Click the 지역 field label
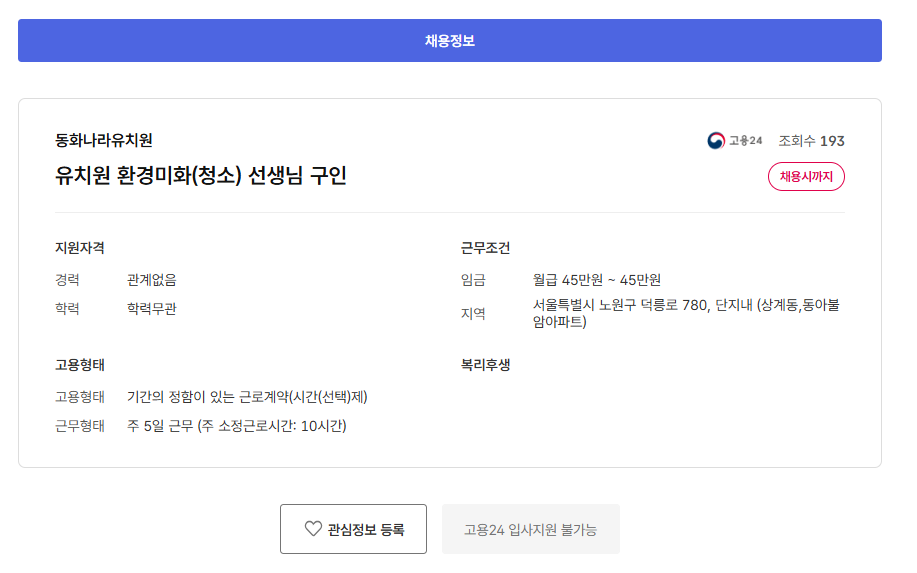Image resolution: width=917 pixels, height=573 pixels. [473, 313]
